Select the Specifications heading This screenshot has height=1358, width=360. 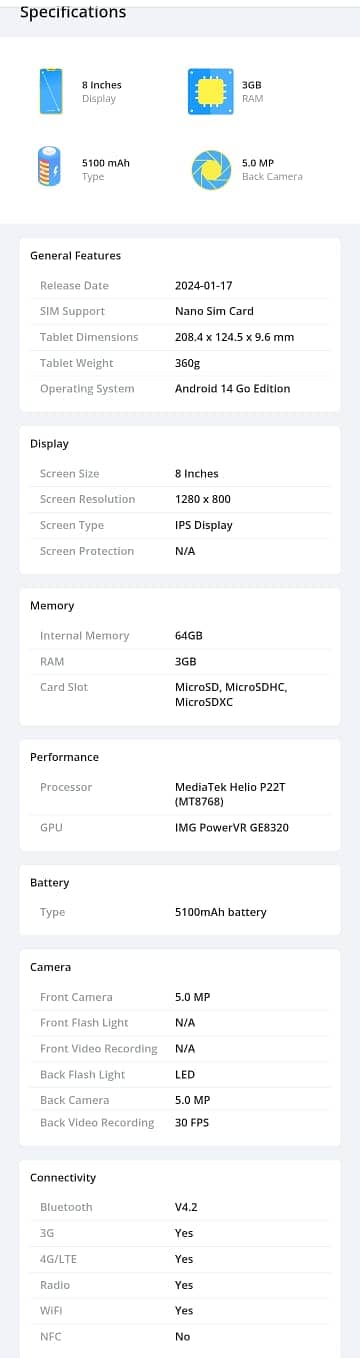73,12
